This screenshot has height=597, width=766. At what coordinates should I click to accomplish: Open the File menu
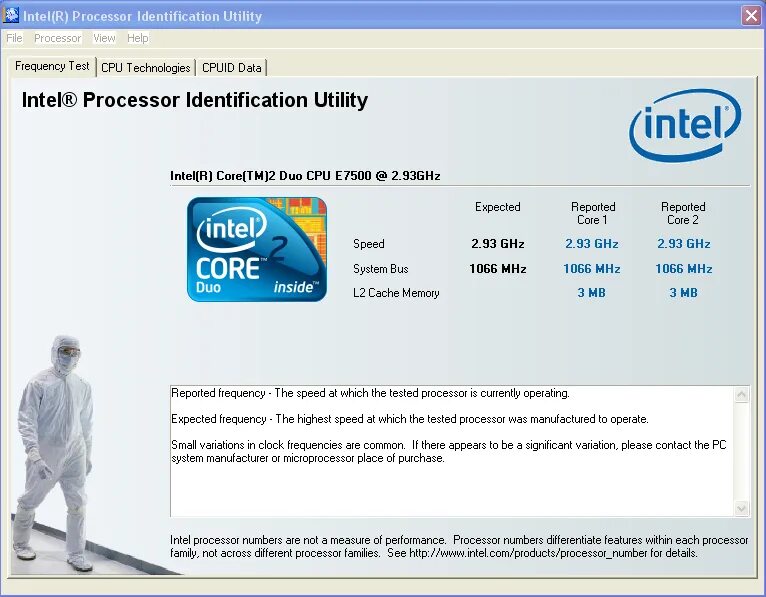coord(14,38)
